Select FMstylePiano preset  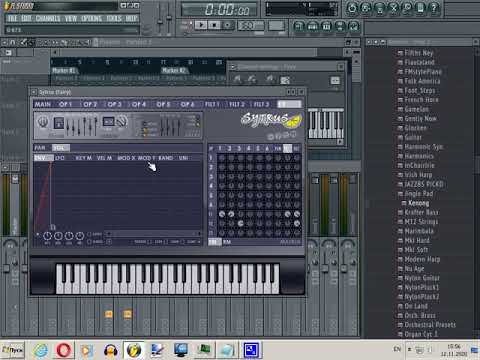point(423,72)
